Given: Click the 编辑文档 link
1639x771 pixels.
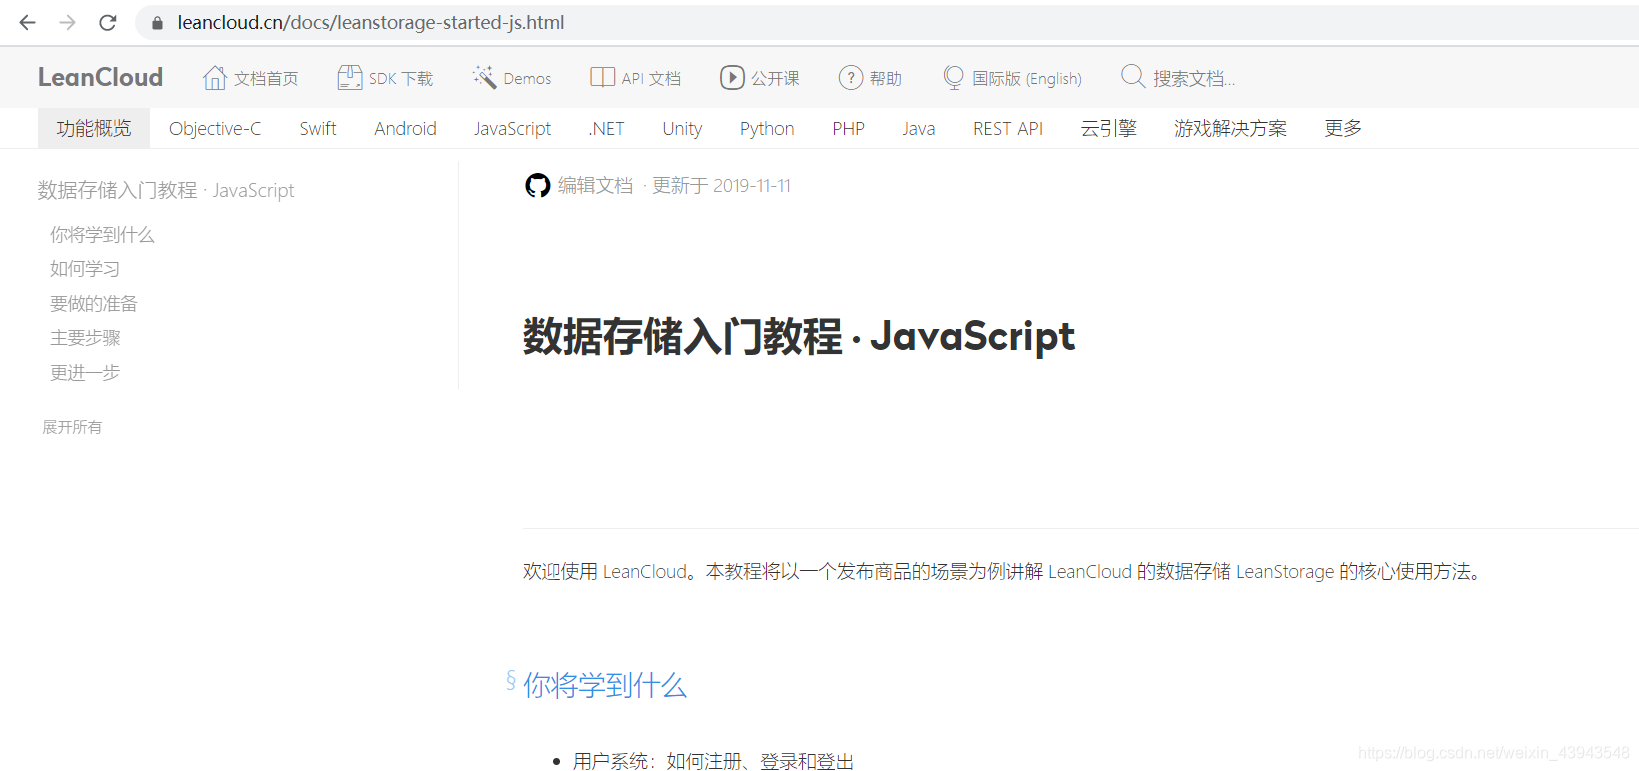Looking at the screenshot, I should click(x=595, y=186).
